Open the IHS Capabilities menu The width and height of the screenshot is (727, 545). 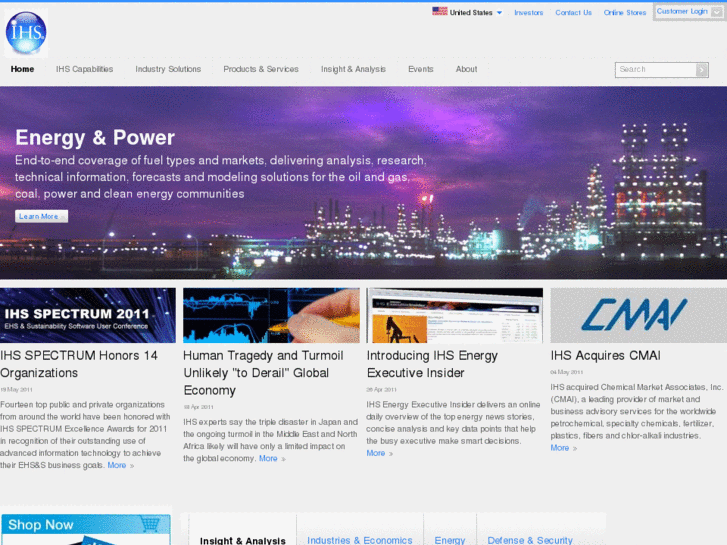pos(84,69)
